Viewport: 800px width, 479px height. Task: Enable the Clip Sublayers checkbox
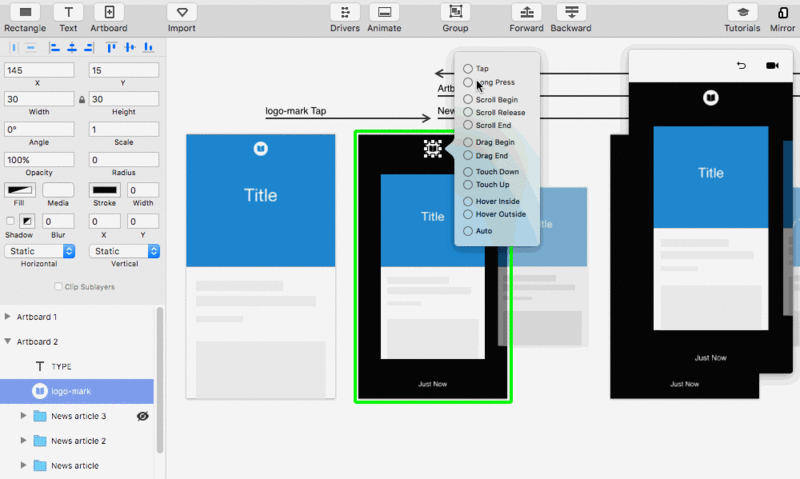pos(58,287)
